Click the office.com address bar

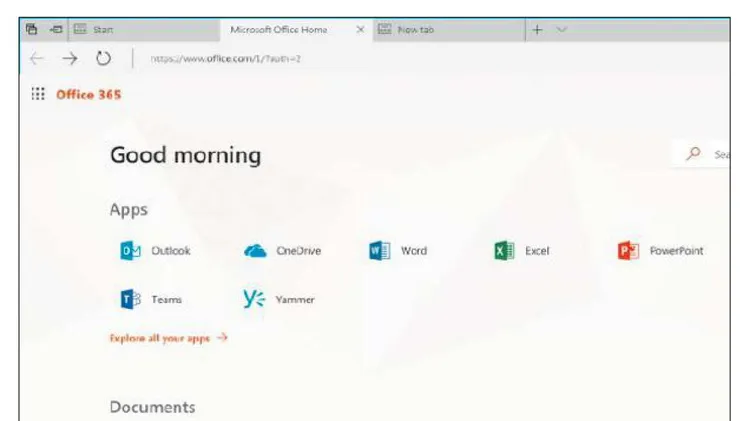tap(225, 58)
